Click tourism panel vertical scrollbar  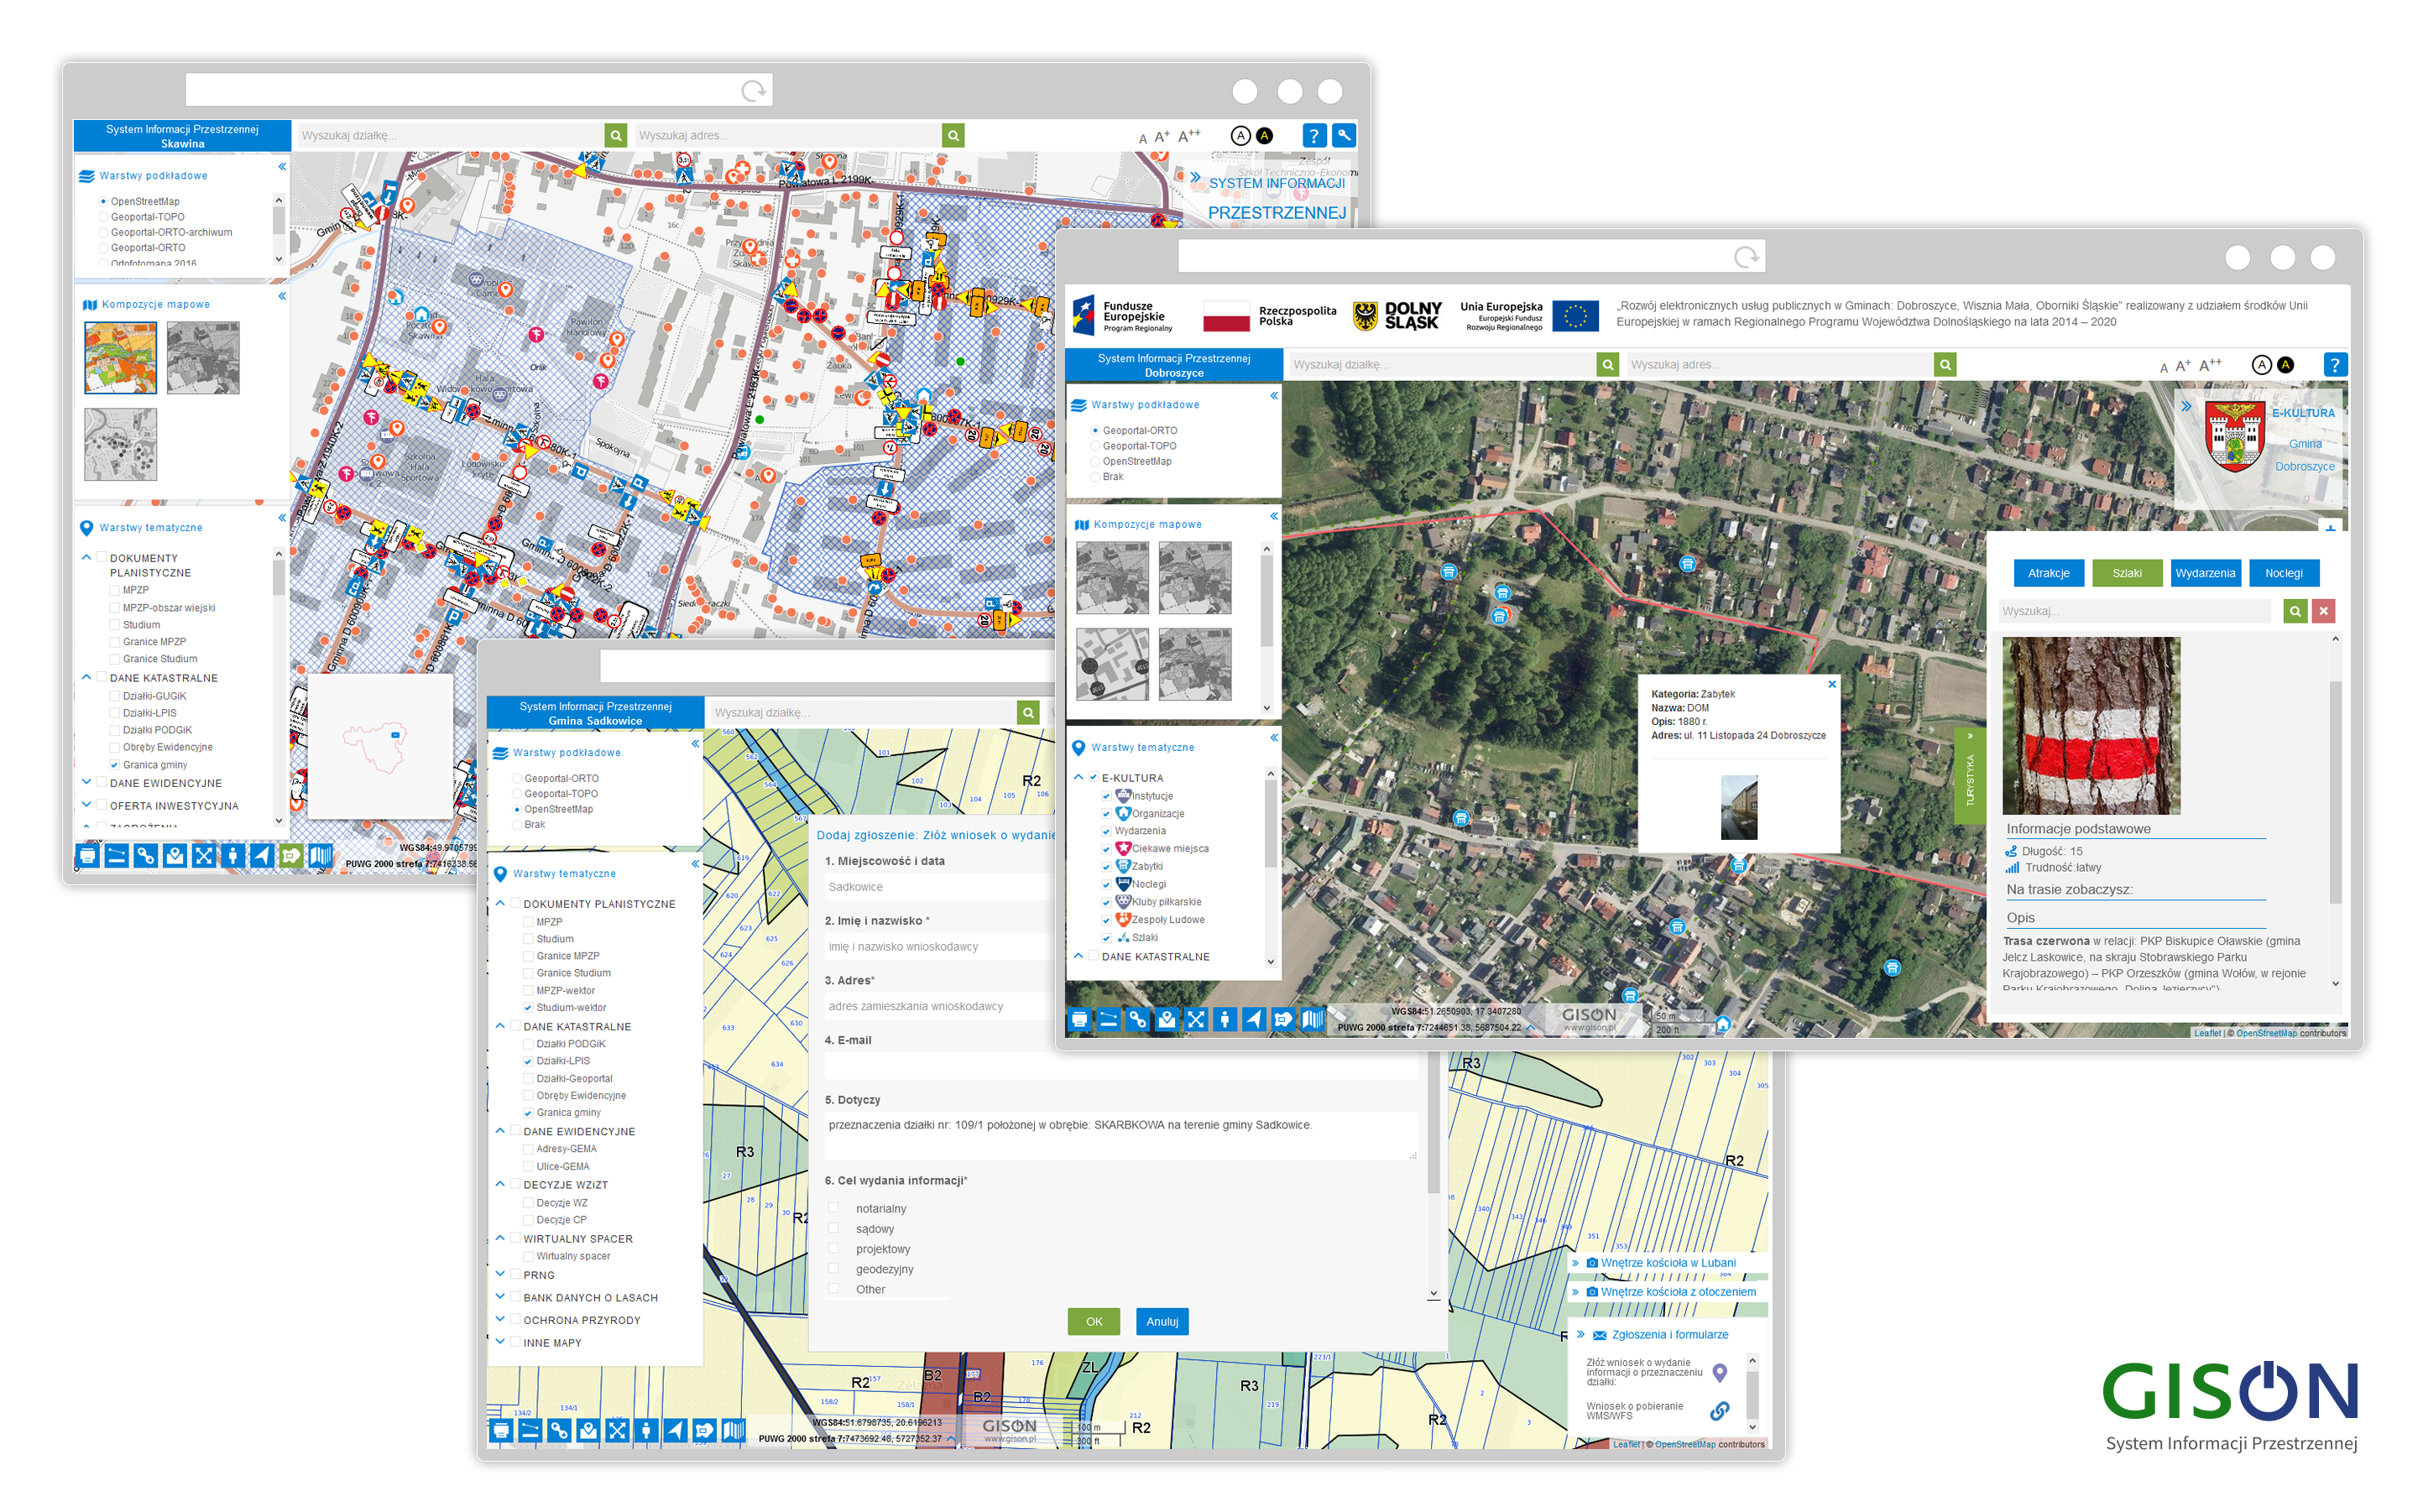2336,810
